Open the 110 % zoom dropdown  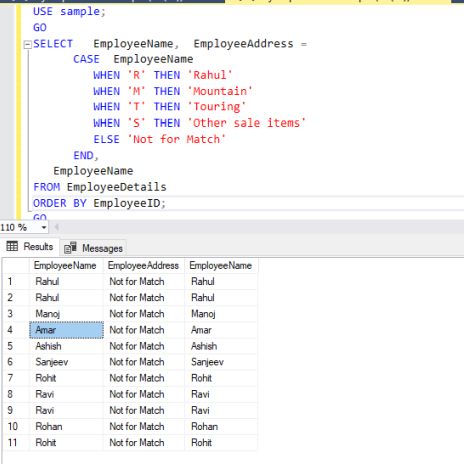click(x=44, y=228)
